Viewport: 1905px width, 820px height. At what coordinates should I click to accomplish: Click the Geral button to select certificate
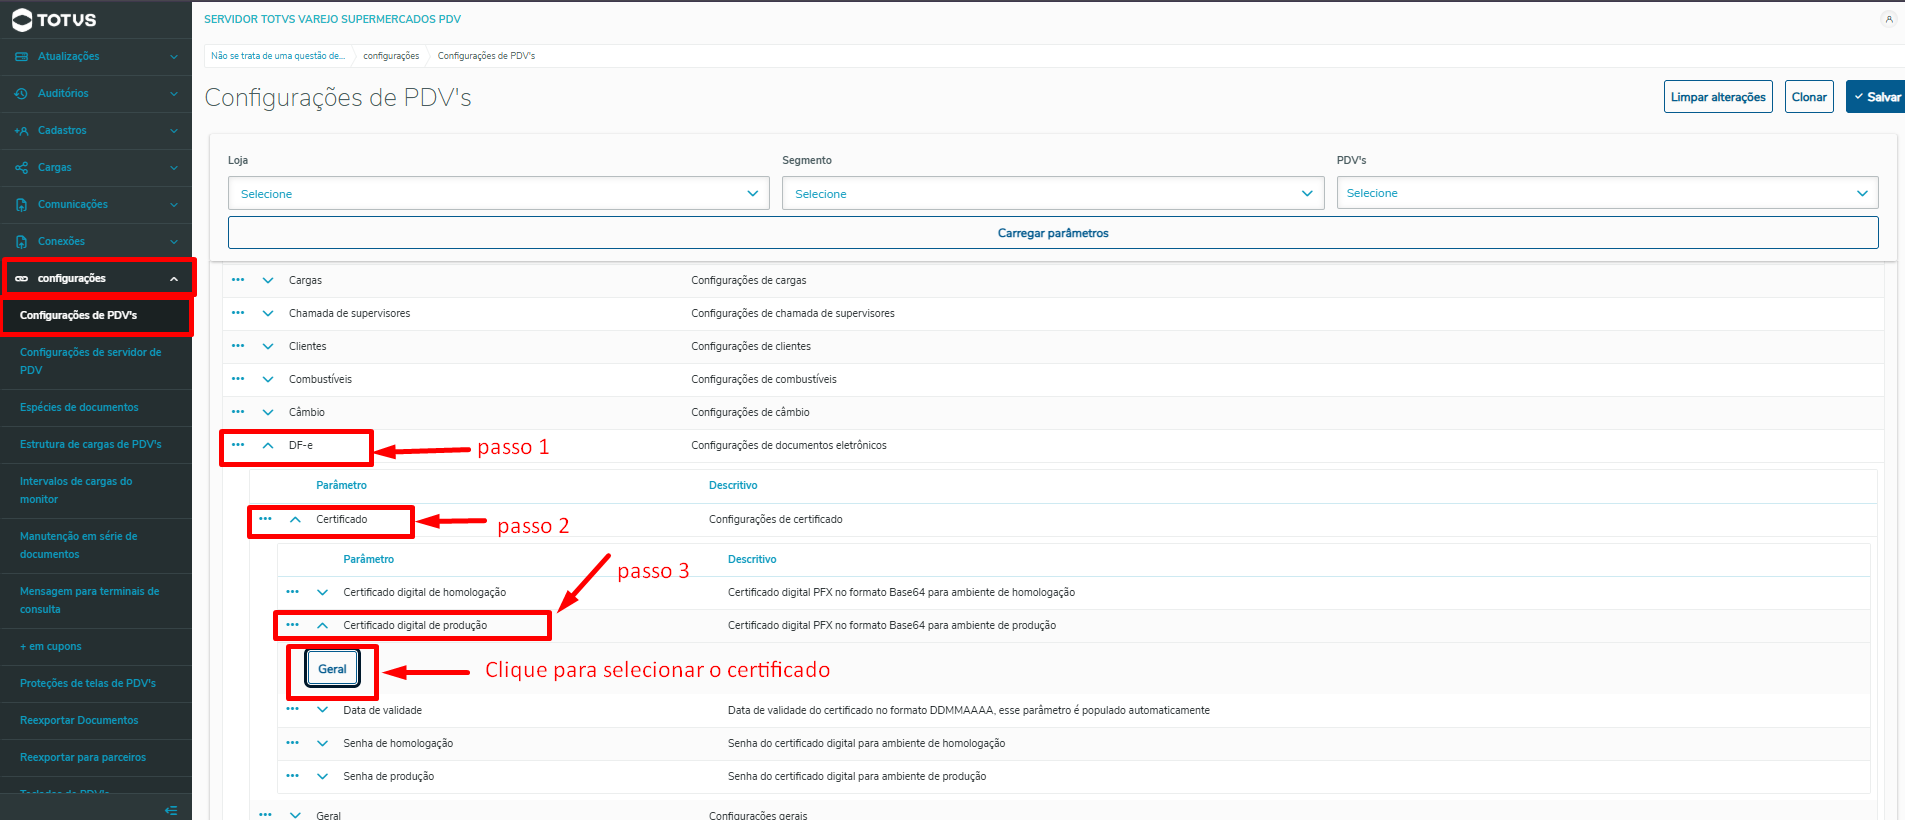[x=332, y=669]
